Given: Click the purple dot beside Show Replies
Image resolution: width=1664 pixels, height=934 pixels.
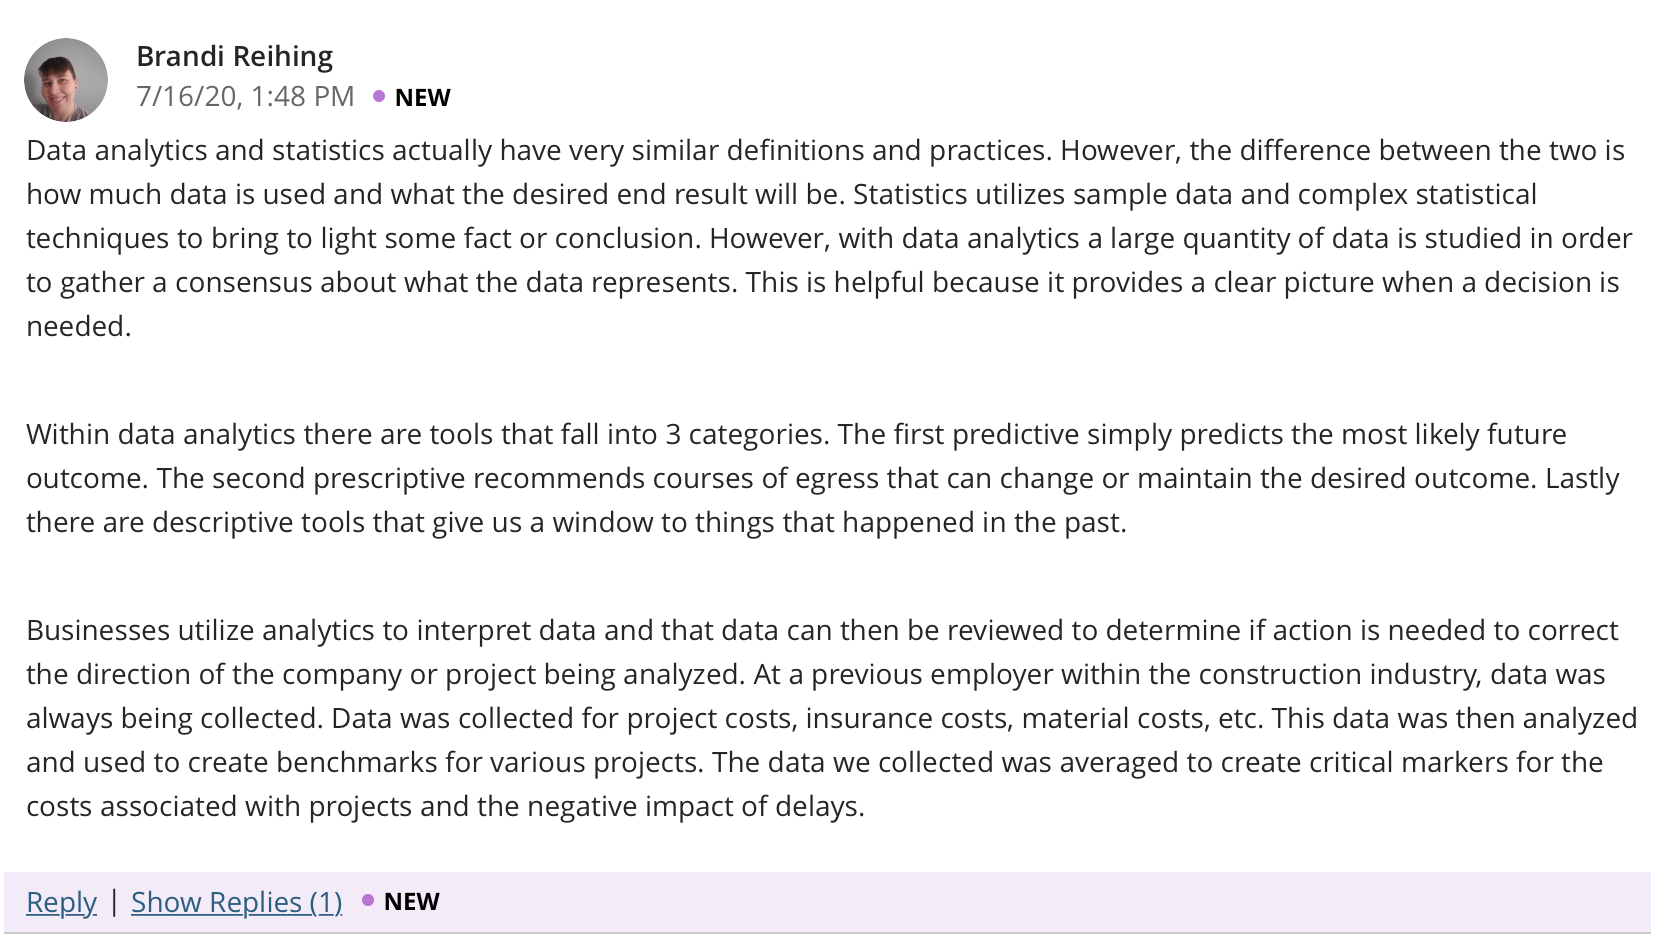Looking at the screenshot, I should 368,901.
